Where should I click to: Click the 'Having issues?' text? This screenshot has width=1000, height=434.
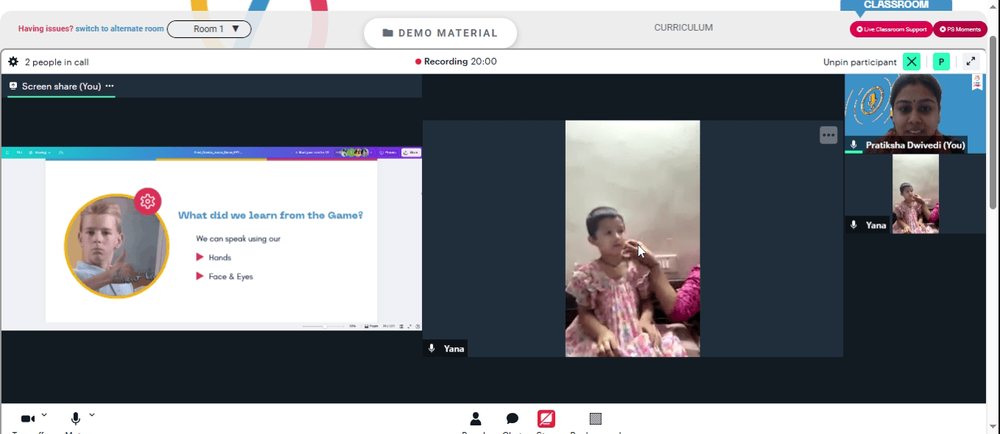click(45, 29)
